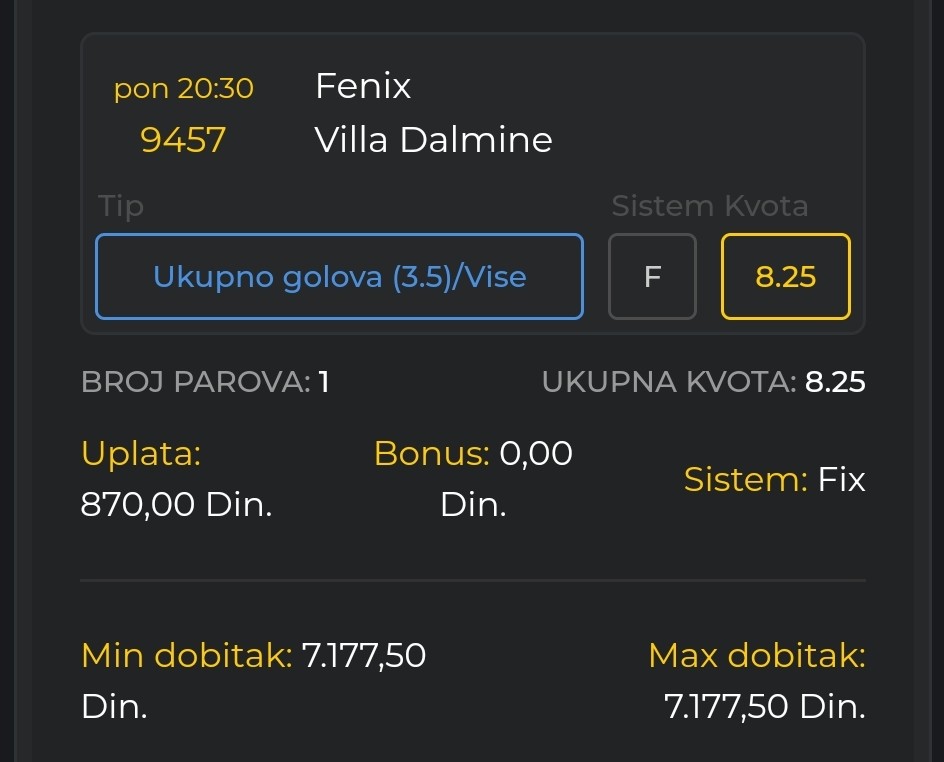The height and width of the screenshot is (762, 944).
Task: Click the Villa Dalmine team name
Action: pyautogui.click(x=433, y=140)
